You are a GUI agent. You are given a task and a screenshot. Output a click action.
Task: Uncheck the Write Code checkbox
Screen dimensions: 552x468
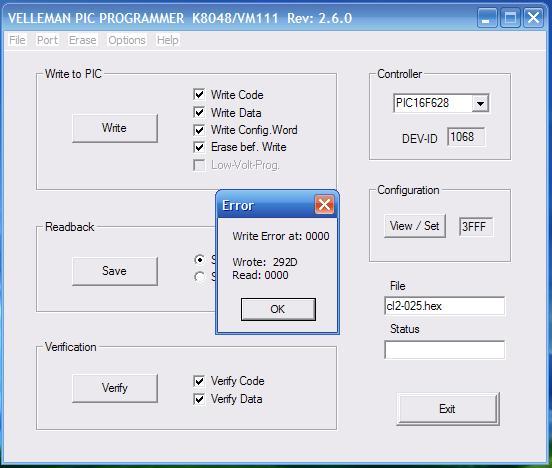[199, 94]
